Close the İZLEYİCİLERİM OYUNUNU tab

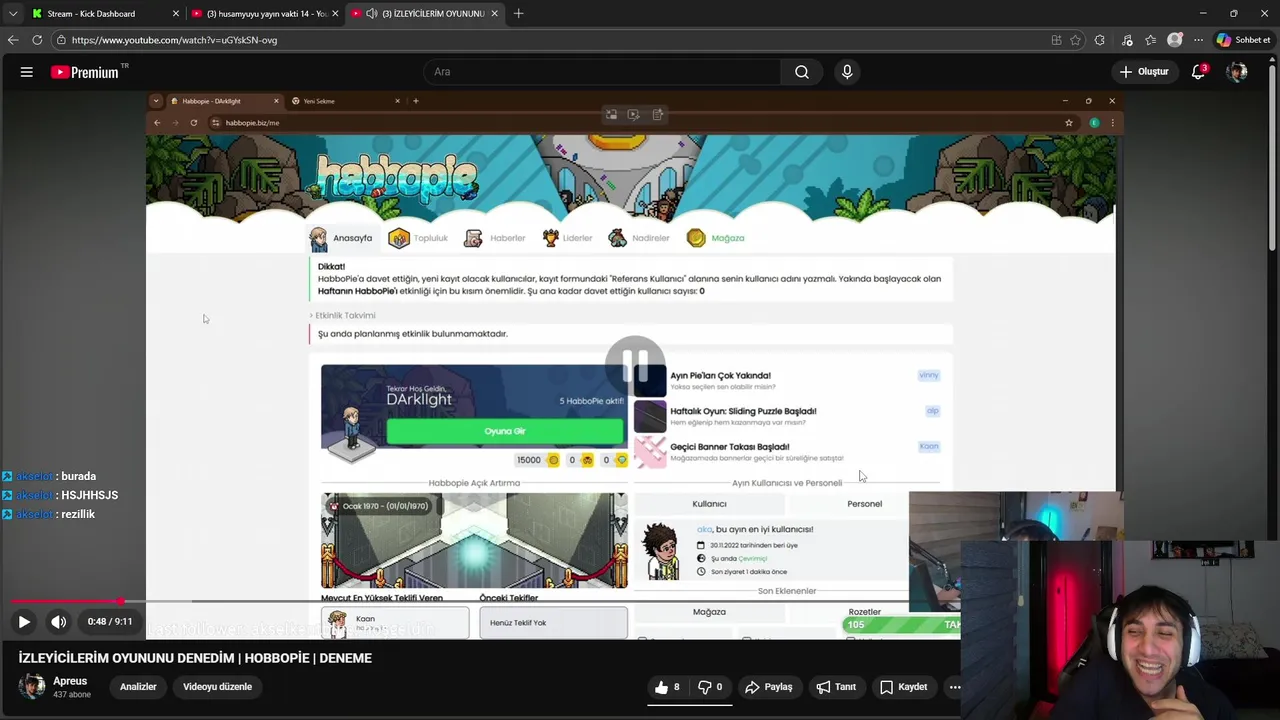[494, 14]
